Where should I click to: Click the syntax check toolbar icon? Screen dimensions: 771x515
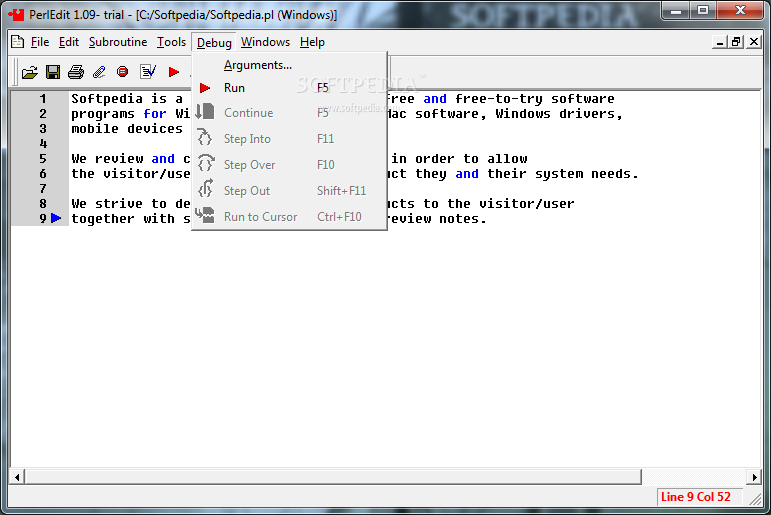(148, 72)
